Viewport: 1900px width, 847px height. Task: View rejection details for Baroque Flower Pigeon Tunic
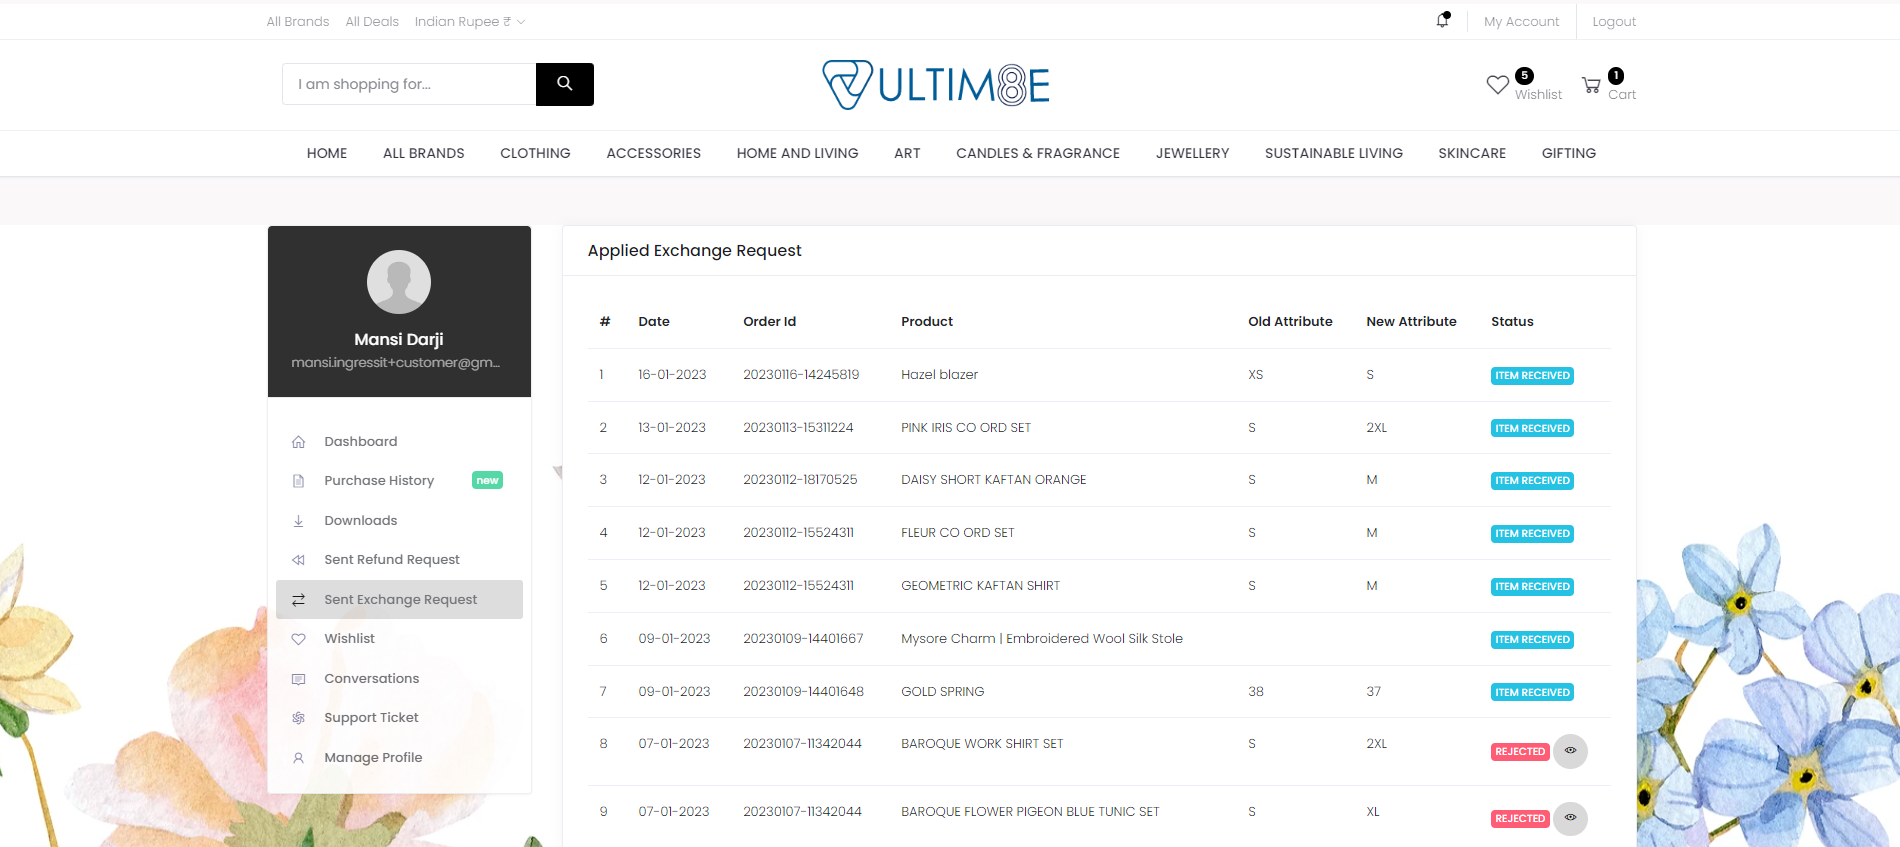click(x=1570, y=818)
